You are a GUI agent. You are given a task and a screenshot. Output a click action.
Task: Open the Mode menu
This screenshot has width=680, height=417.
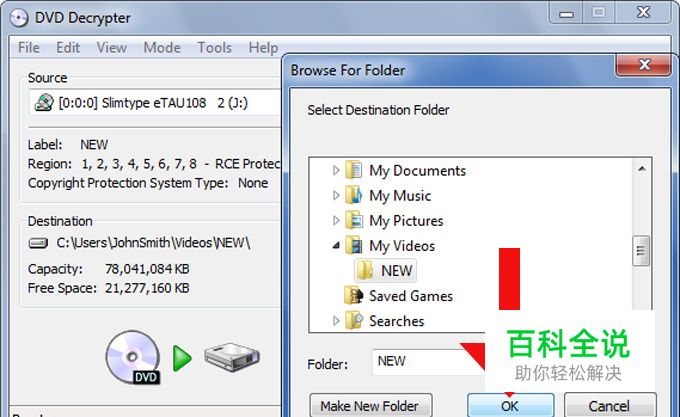coord(162,47)
